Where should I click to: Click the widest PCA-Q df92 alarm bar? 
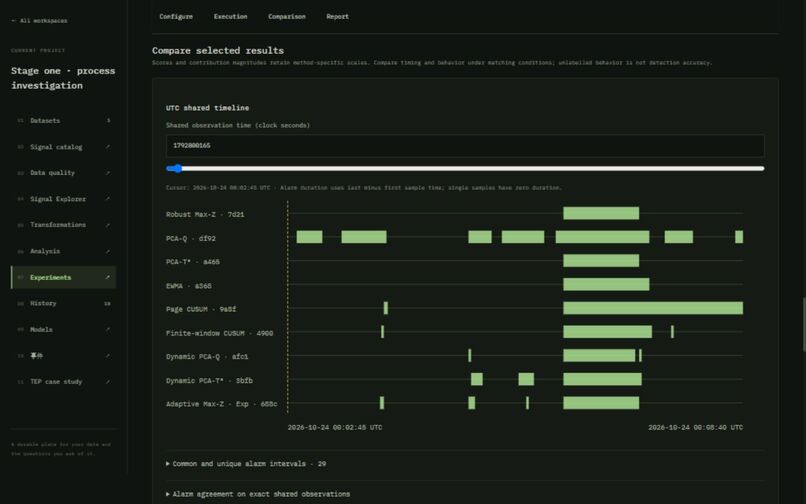602,237
